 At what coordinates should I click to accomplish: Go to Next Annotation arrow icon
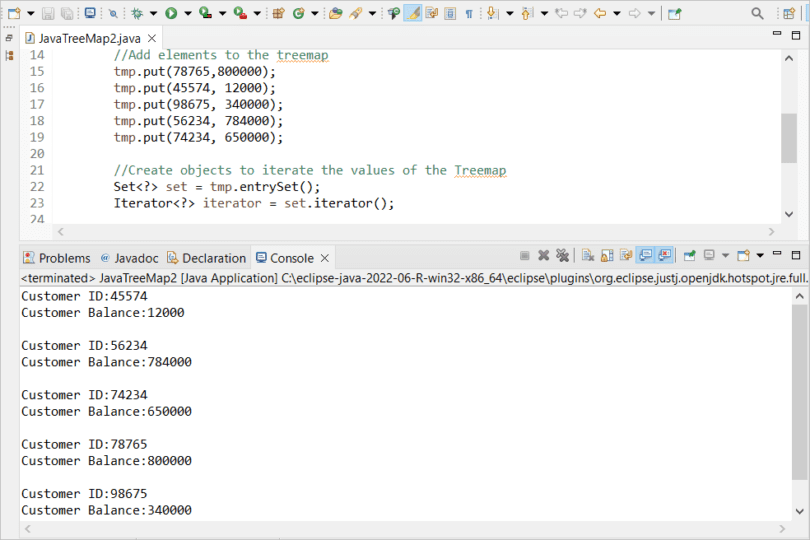coord(492,13)
